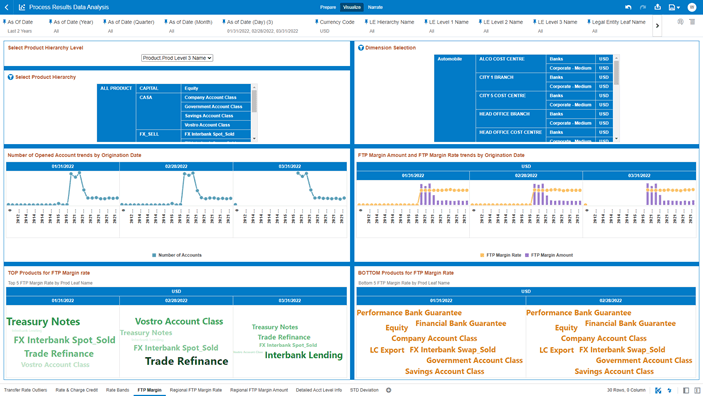The height and width of the screenshot is (396, 703).
Task: Add a new canvas tab
Action: [389, 390]
